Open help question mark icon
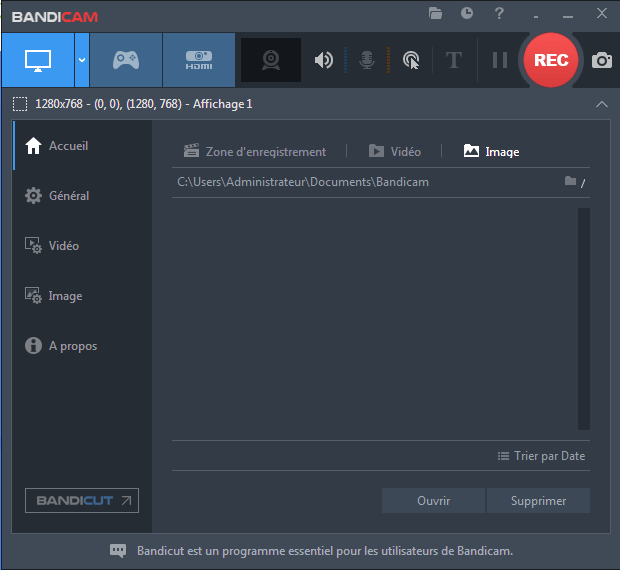The height and width of the screenshot is (575, 620). pyautogui.click(x=499, y=13)
